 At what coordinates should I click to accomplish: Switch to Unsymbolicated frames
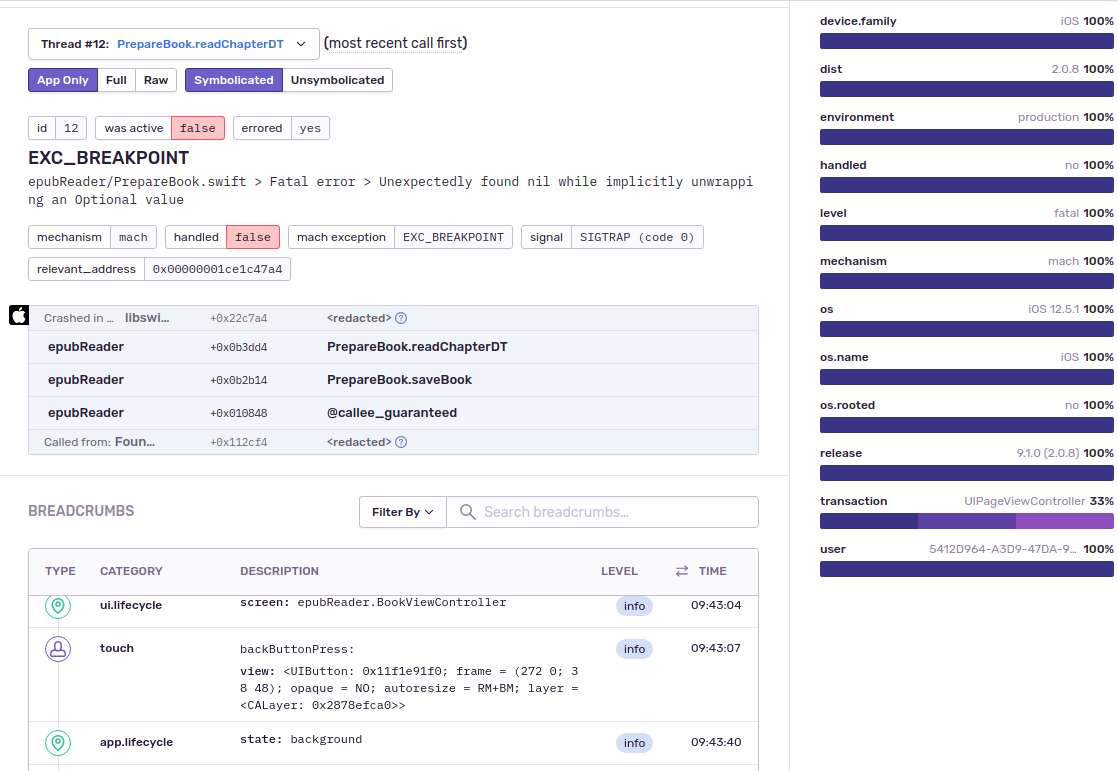(x=337, y=80)
